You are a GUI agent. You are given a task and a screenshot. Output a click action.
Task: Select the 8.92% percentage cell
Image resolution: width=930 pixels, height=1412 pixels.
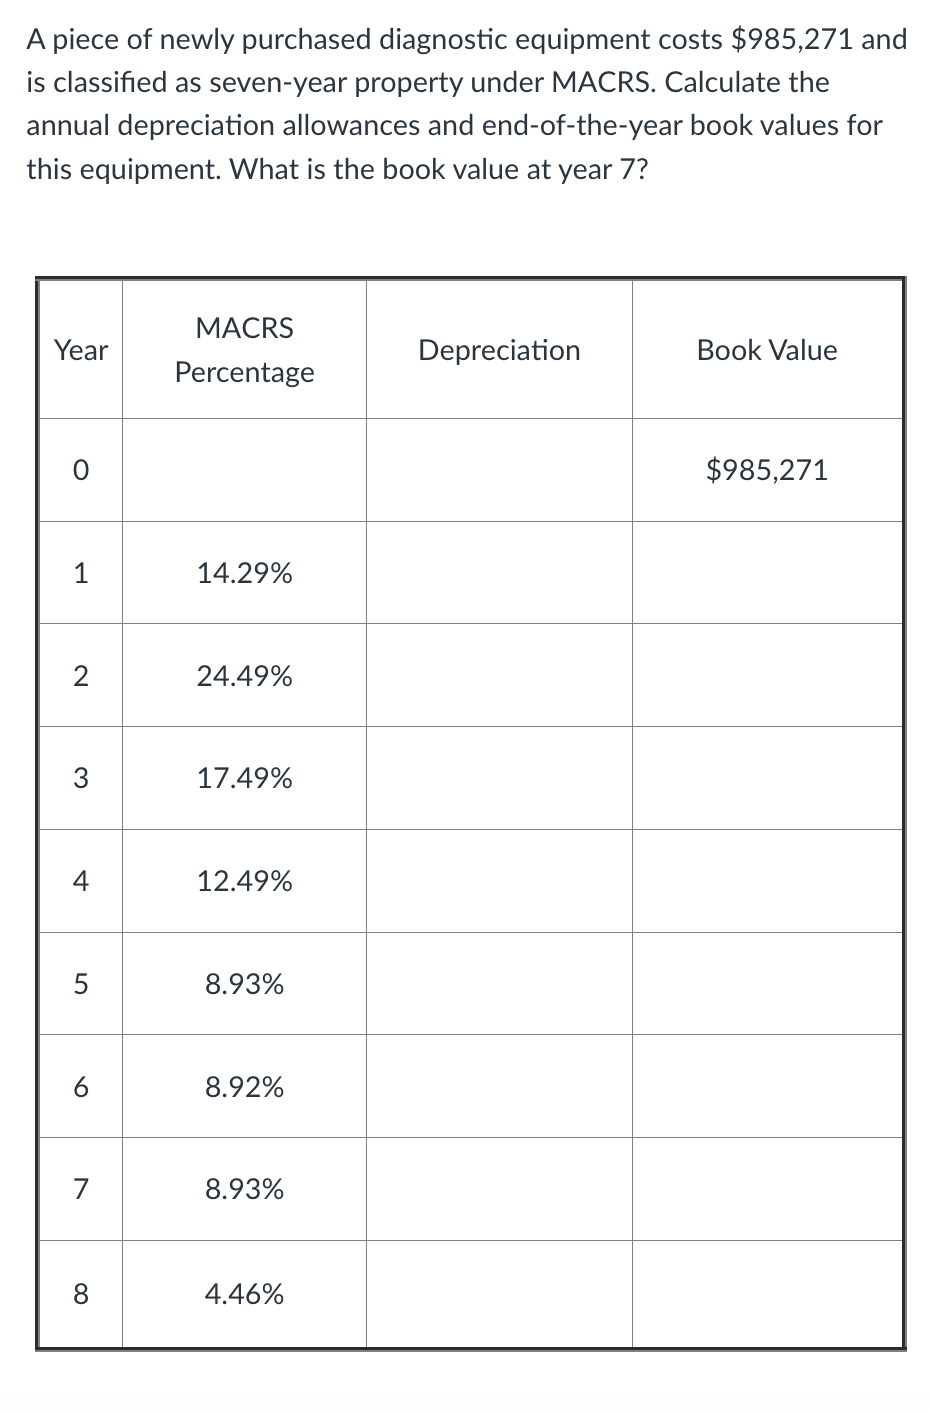pos(244,1087)
